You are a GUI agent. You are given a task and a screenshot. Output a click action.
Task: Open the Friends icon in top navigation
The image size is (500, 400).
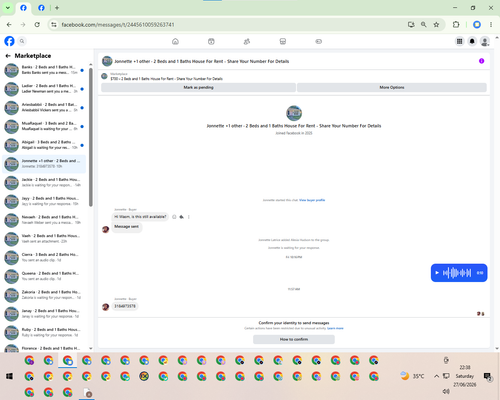[x=247, y=41]
